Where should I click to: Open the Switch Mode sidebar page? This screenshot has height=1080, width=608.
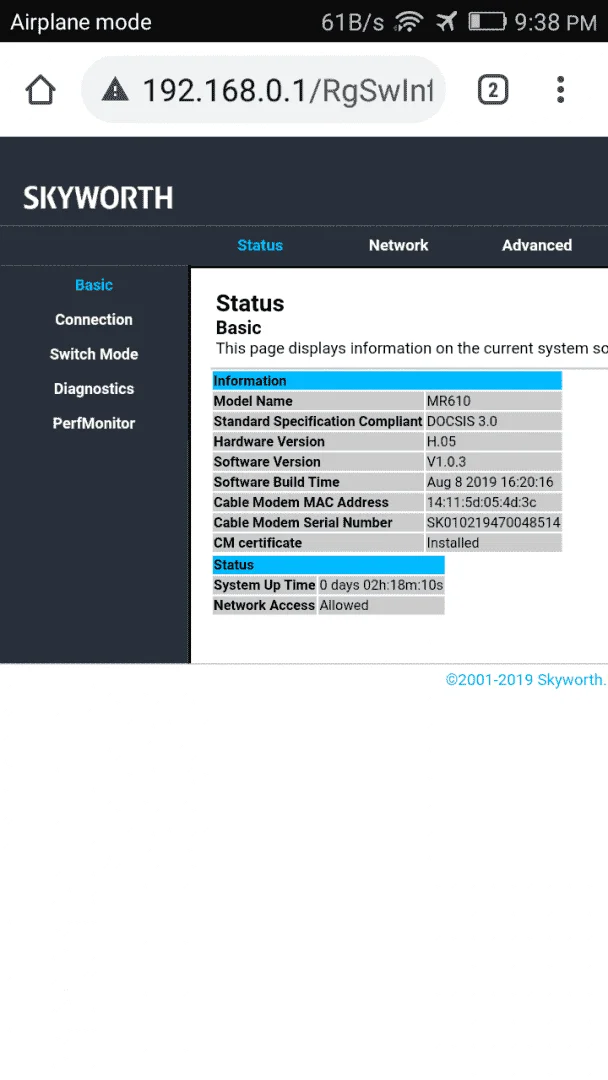[x=94, y=354]
